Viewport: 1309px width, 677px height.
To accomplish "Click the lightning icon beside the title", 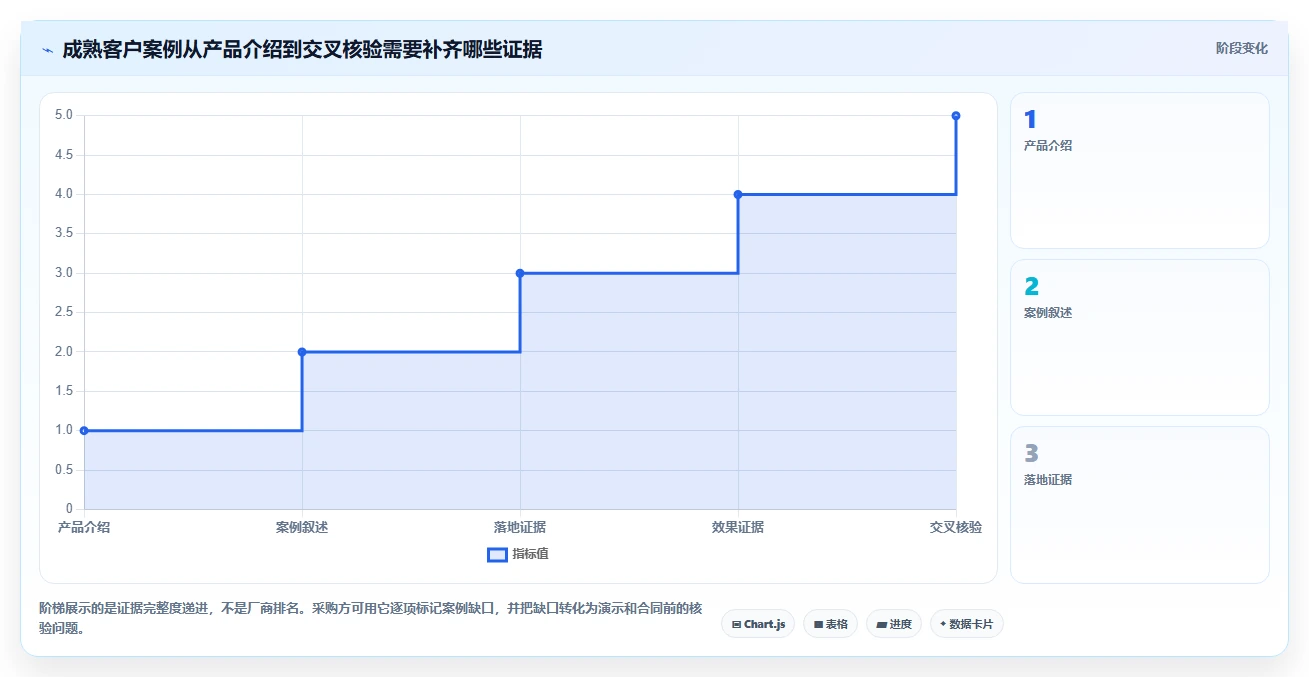I will [47, 50].
